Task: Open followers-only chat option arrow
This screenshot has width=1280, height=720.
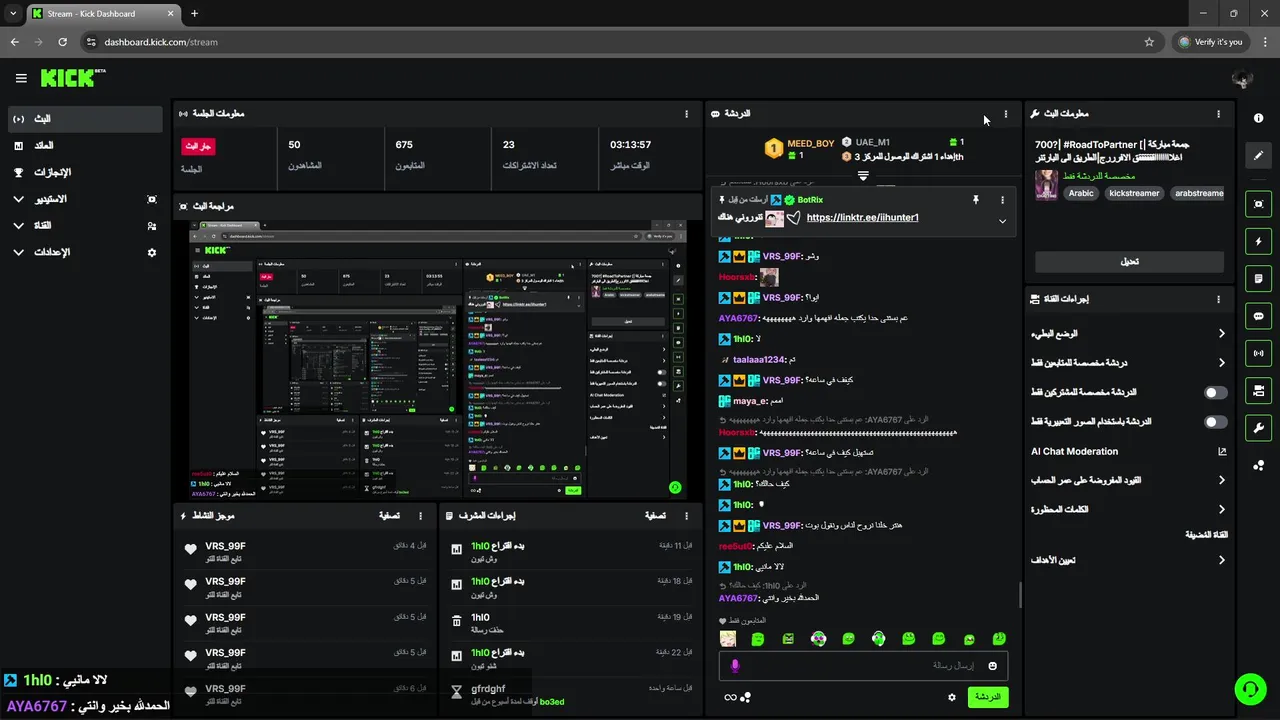Action: click(x=1222, y=363)
